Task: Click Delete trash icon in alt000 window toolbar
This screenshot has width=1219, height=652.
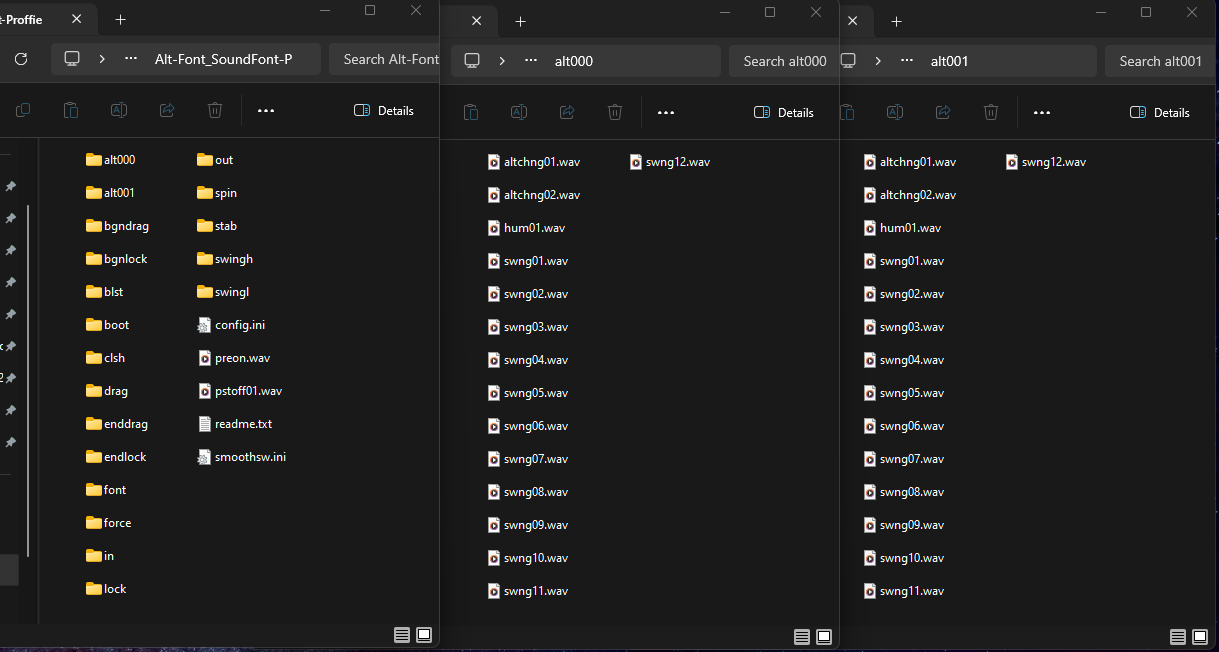Action: click(x=615, y=112)
